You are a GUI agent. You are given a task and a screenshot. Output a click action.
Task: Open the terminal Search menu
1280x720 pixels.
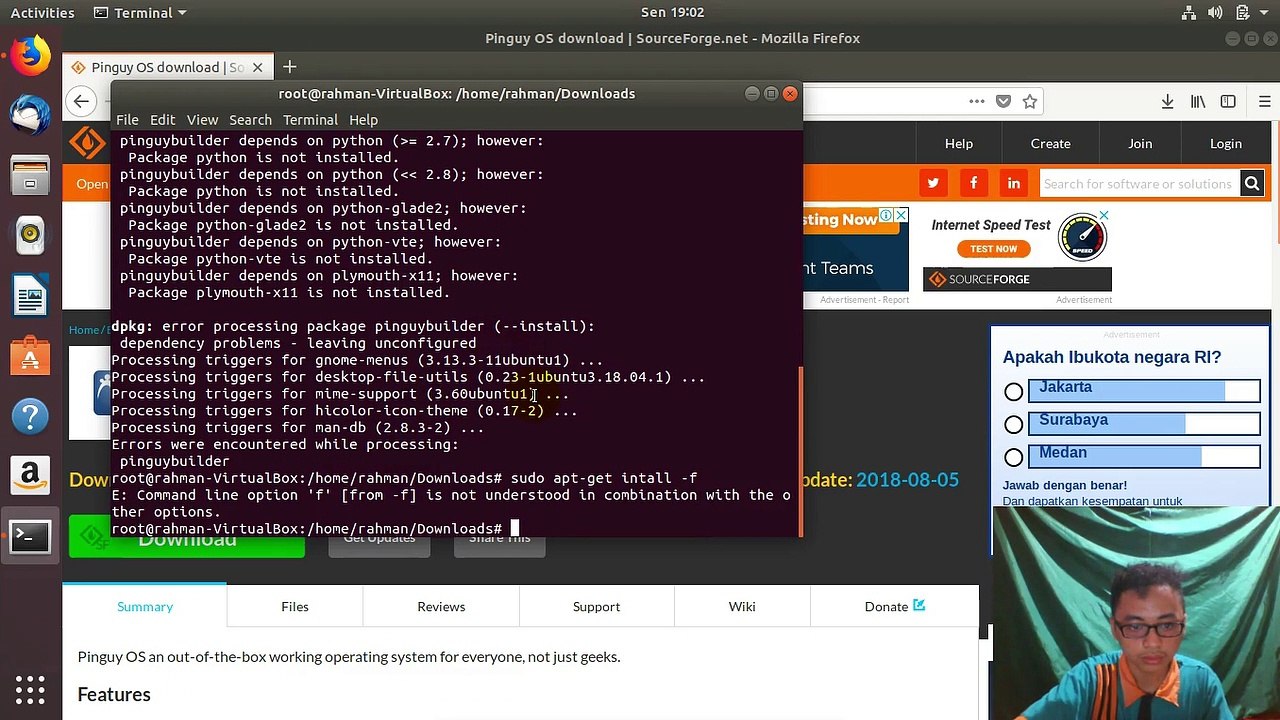pos(250,120)
